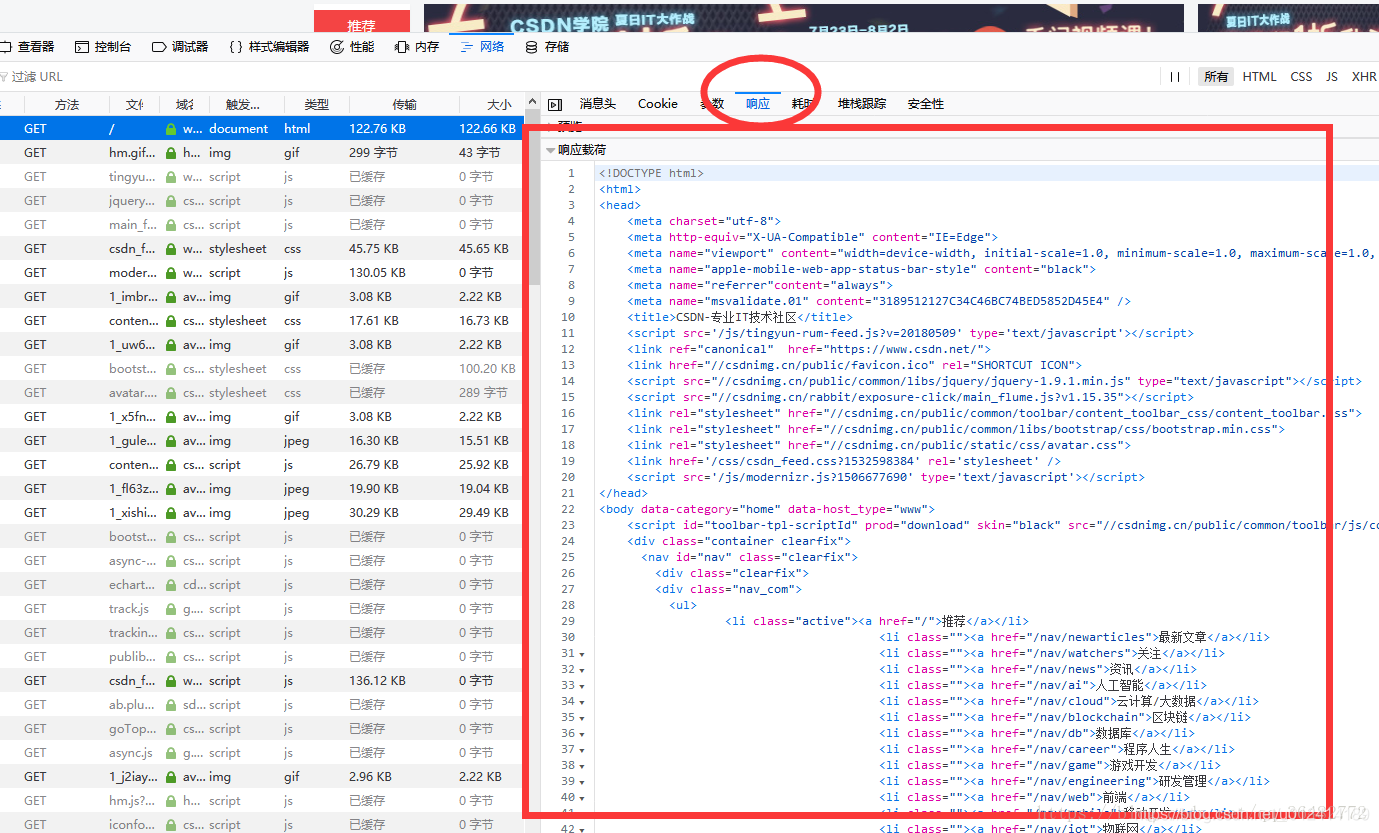Click the lock icon in the 1_imbr image row
This screenshot has width=1379, height=833.
[x=171, y=297]
